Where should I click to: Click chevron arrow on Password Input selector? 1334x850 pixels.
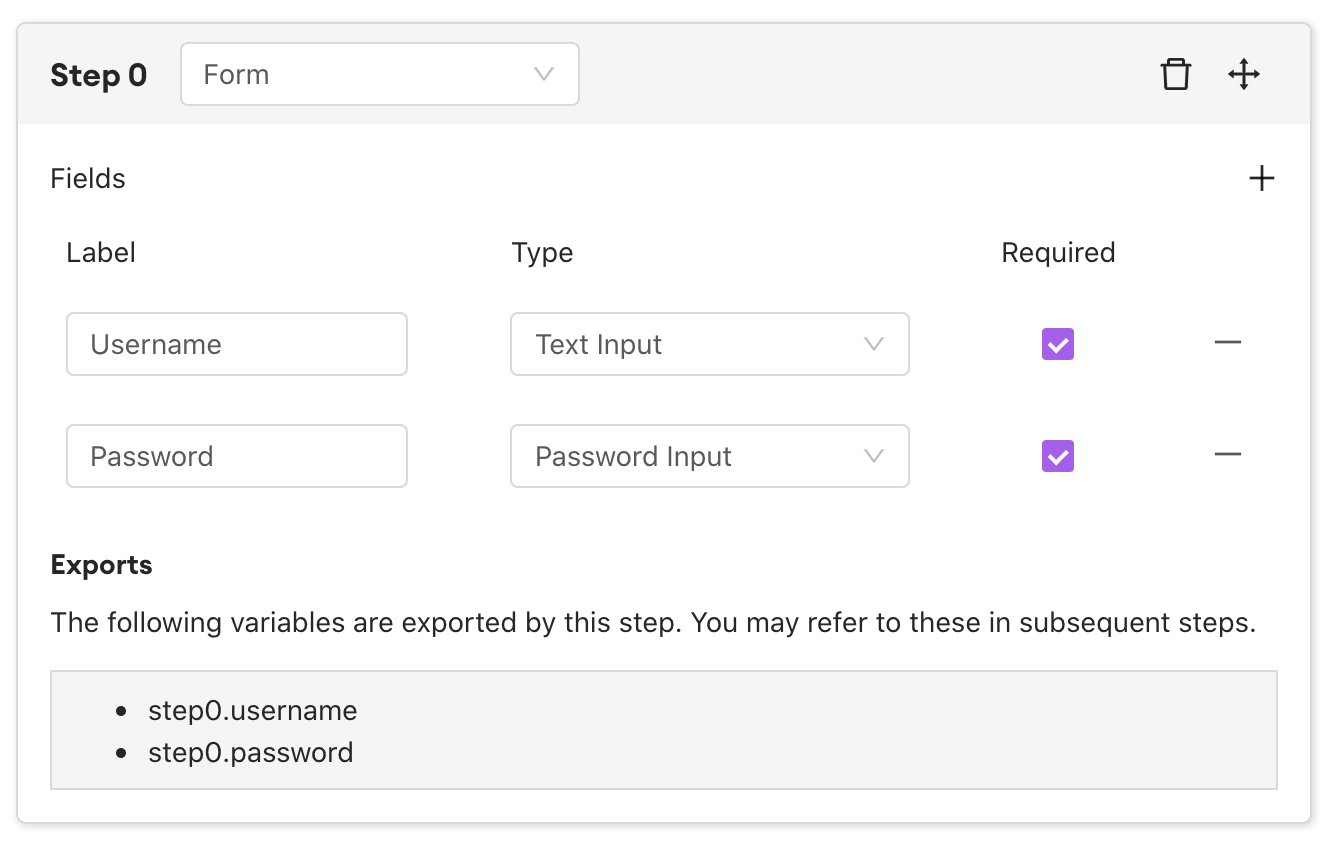click(x=873, y=457)
